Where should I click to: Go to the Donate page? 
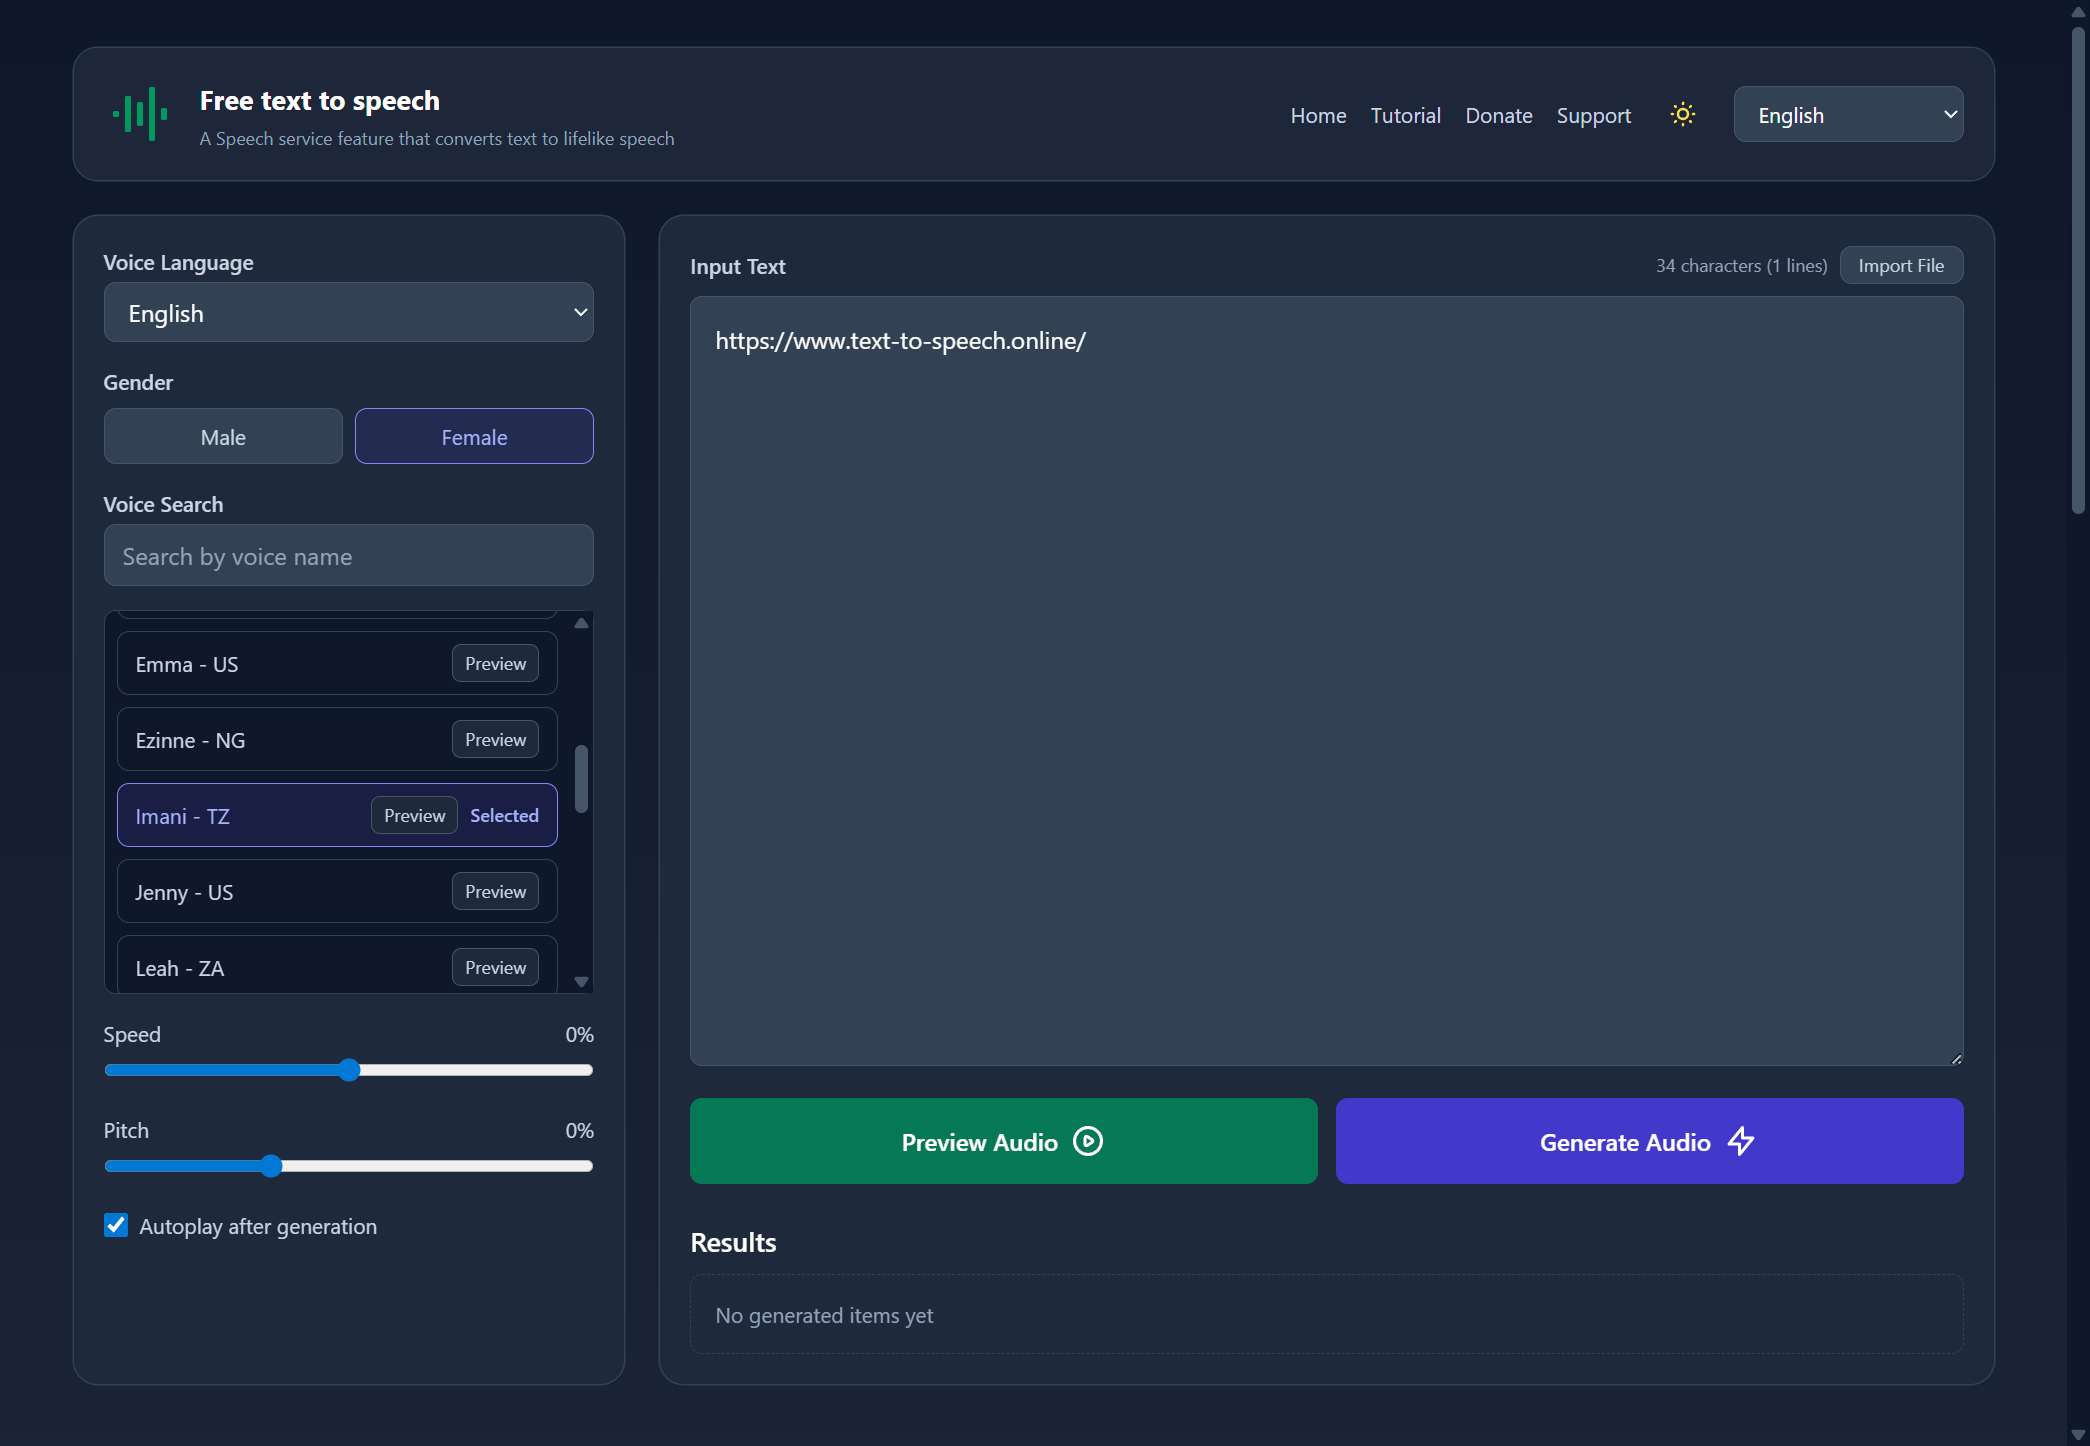tap(1498, 115)
